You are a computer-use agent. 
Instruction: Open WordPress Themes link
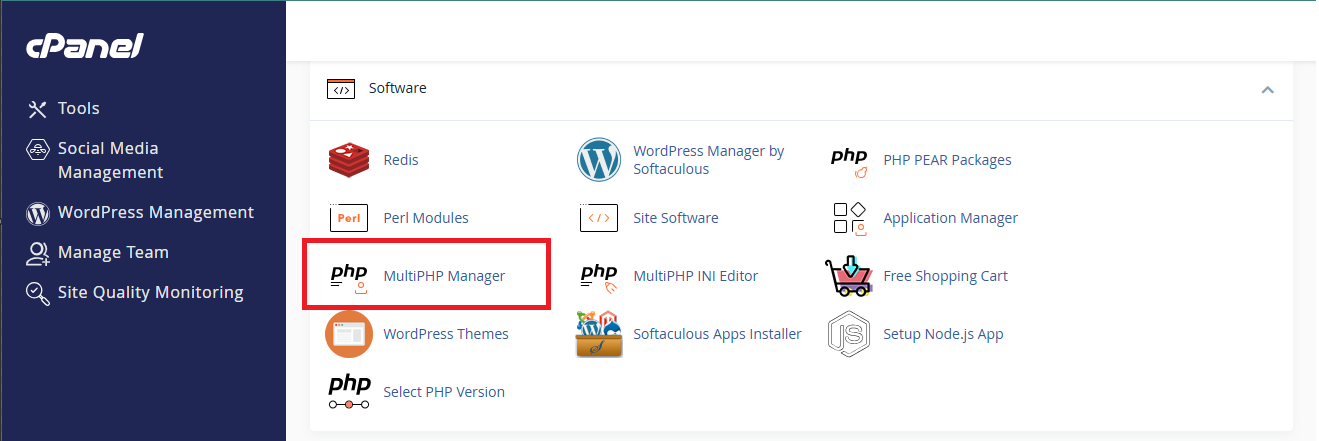[446, 334]
